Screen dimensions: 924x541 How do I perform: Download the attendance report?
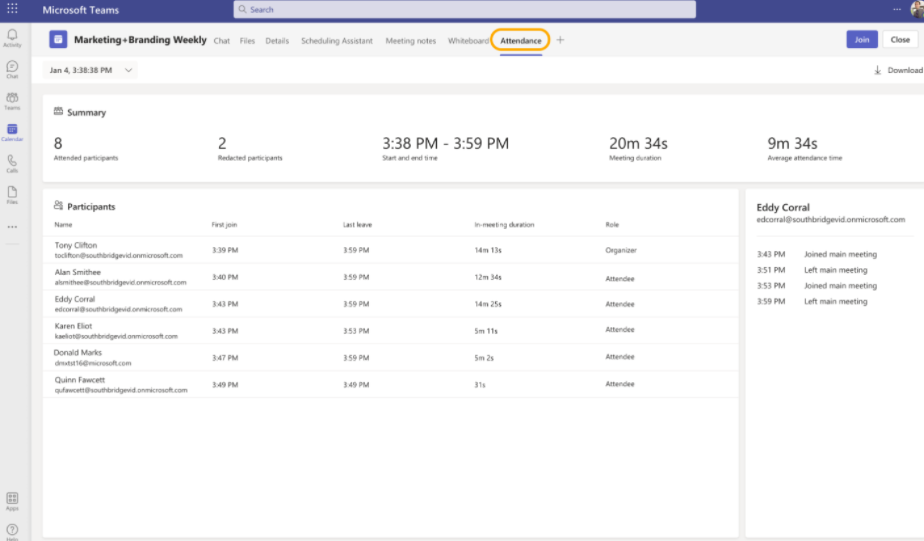pos(898,70)
